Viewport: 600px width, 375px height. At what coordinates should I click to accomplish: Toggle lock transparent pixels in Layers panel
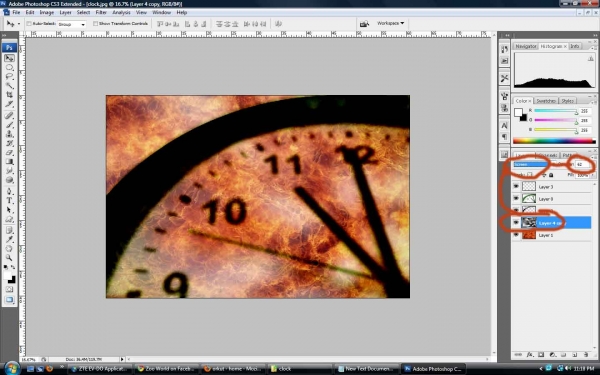tap(530, 175)
